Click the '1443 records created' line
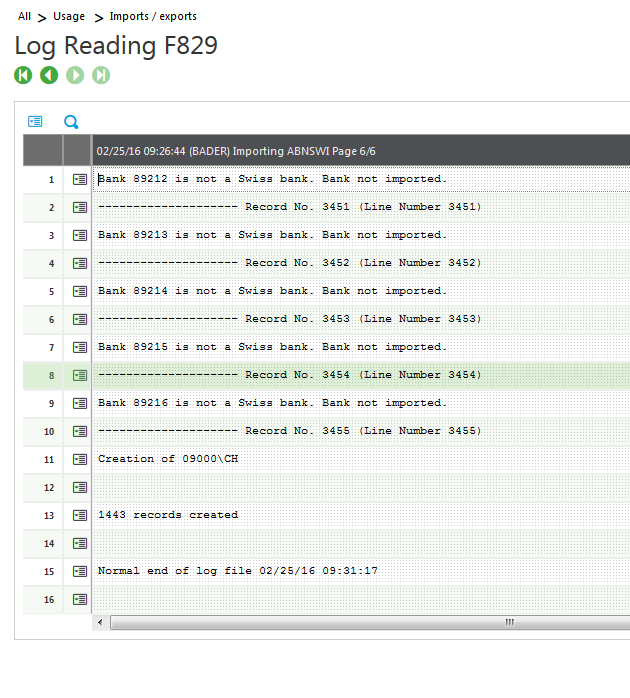 click(x=168, y=515)
